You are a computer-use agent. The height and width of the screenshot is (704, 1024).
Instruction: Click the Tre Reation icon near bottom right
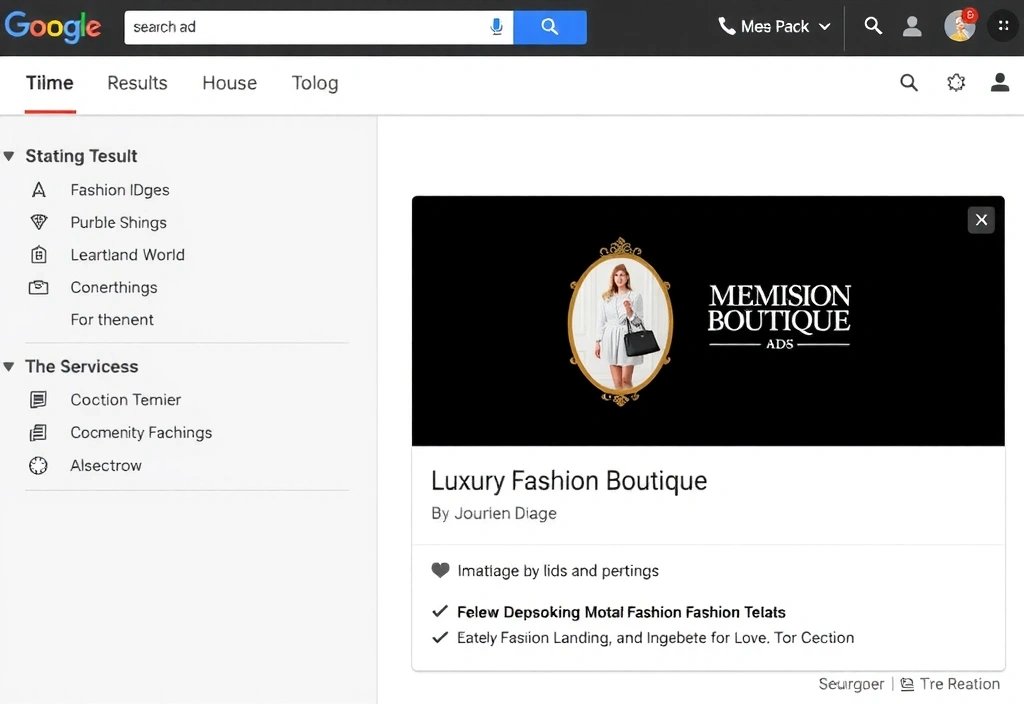point(909,683)
